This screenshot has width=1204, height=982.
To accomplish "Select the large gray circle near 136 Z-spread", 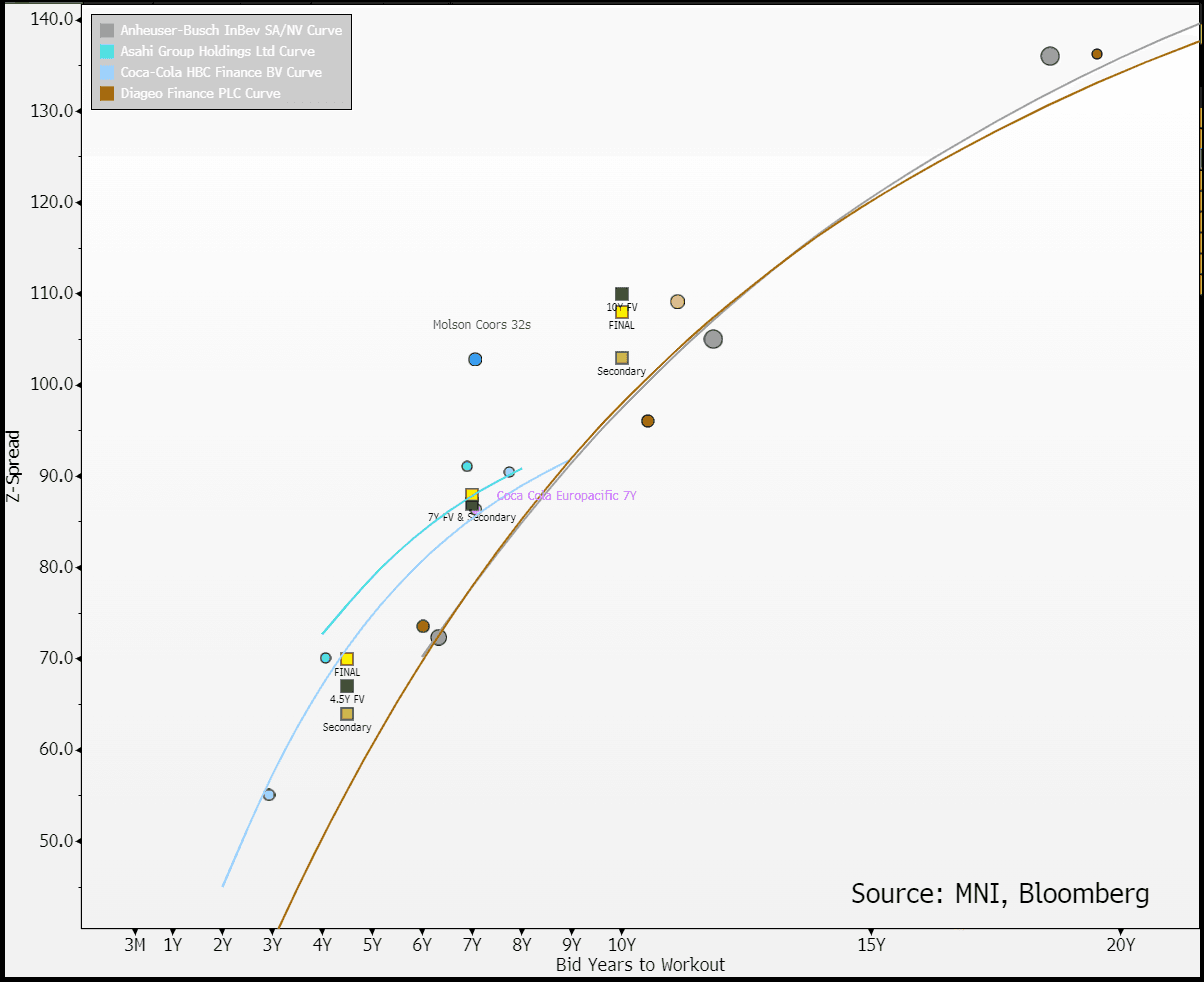I will [1049, 56].
